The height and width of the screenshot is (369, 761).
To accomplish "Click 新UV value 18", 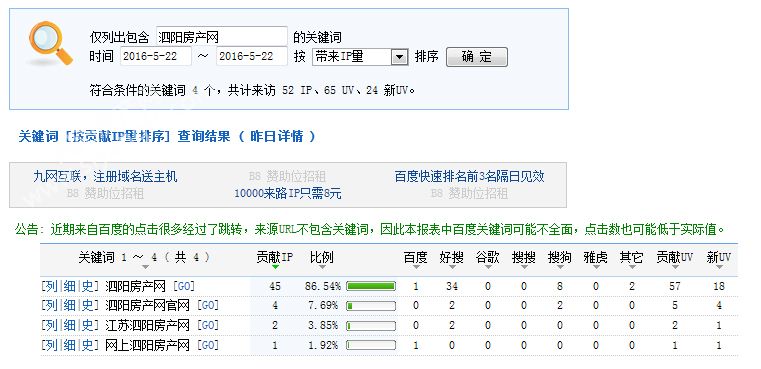I will (x=719, y=286).
